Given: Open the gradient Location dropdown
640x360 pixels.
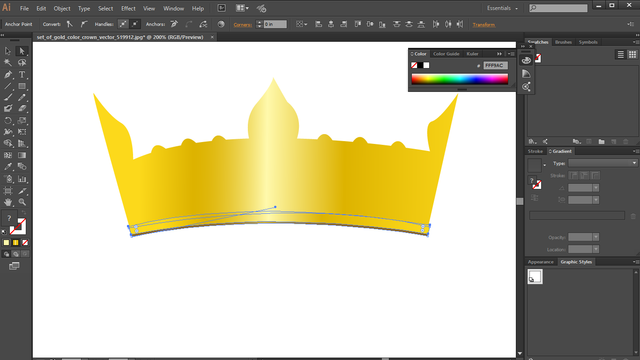Looking at the screenshot, I should [x=596, y=249].
